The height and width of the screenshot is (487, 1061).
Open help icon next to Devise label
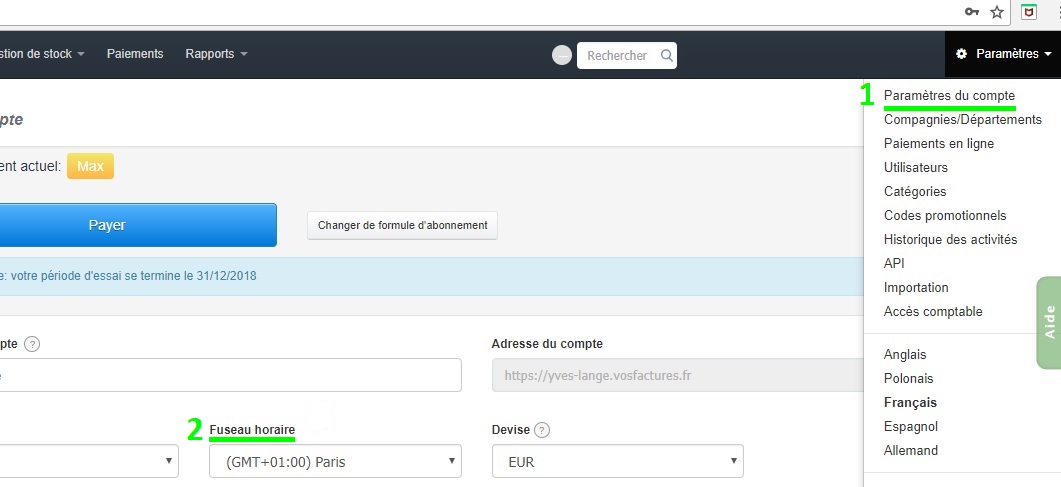click(541, 430)
